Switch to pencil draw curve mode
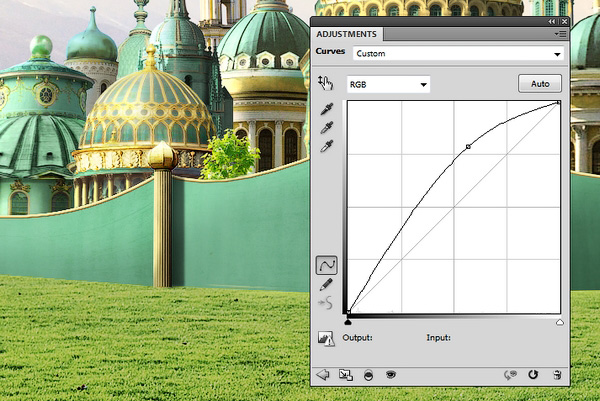 click(x=326, y=285)
